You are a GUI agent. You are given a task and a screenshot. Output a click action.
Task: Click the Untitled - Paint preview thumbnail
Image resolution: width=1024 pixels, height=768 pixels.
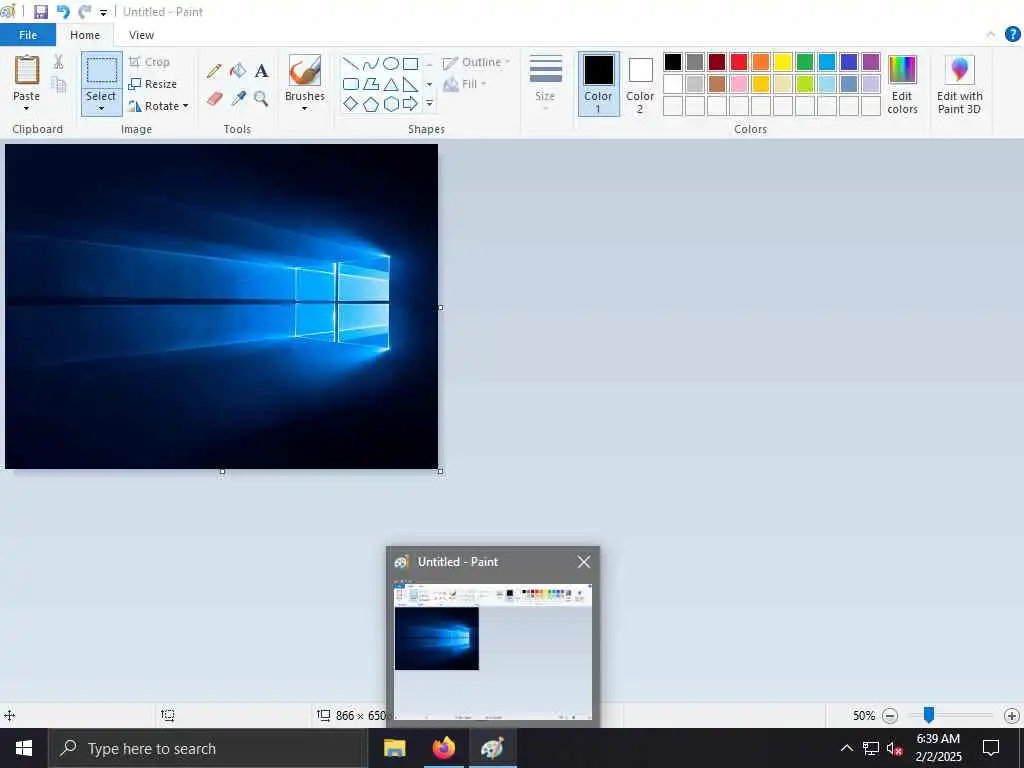coord(493,651)
